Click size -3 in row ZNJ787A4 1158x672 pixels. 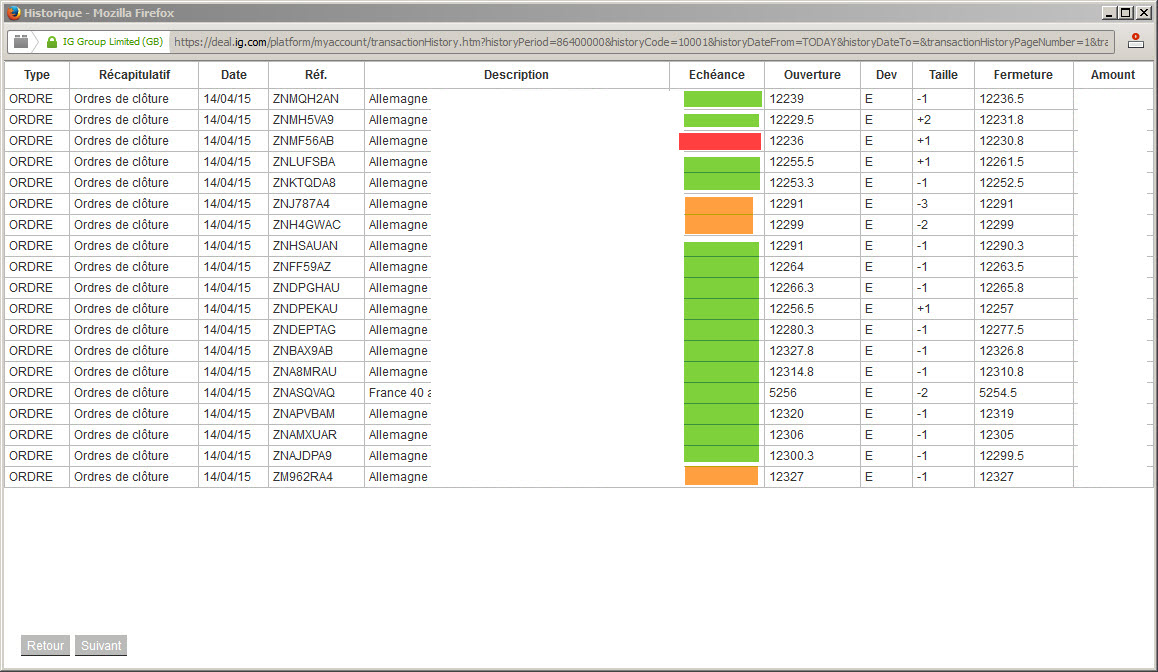[922, 204]
